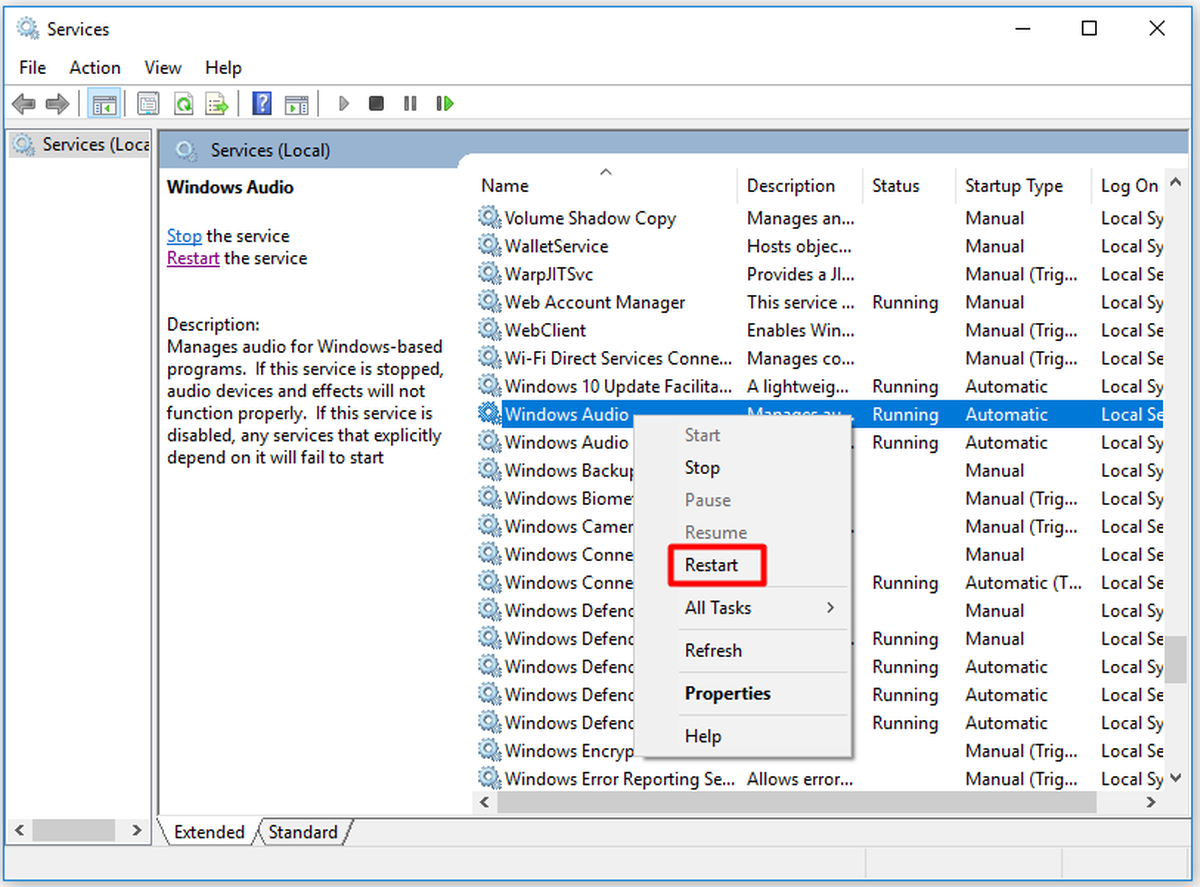Click the Stop the service link

[x=184, y=236]
